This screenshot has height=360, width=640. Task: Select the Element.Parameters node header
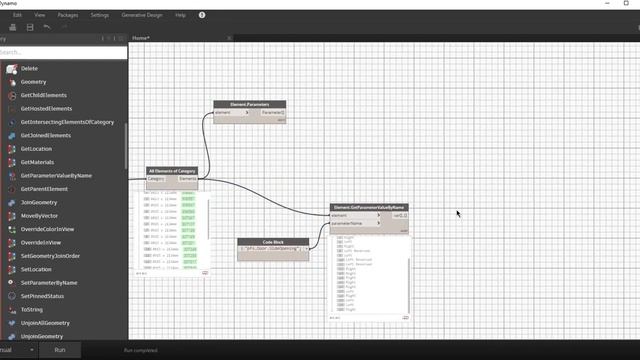[249, 104]
